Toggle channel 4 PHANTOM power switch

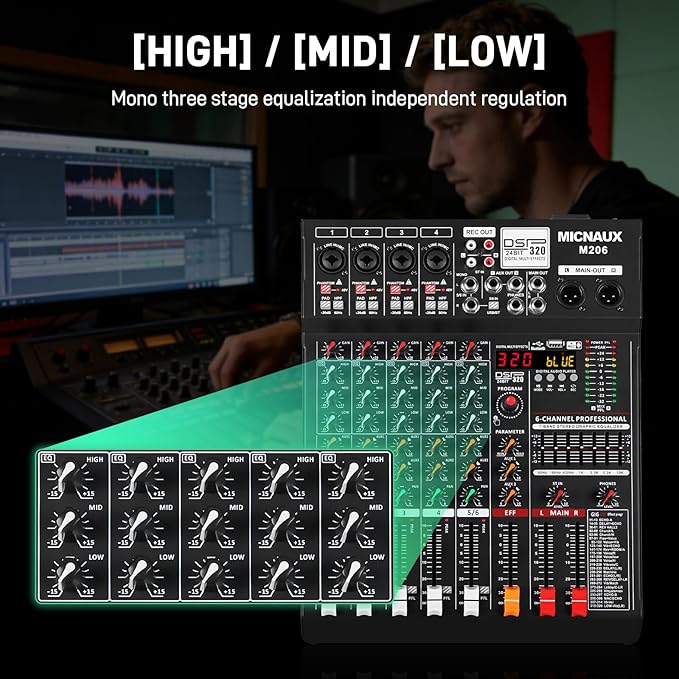coord(430,289)
